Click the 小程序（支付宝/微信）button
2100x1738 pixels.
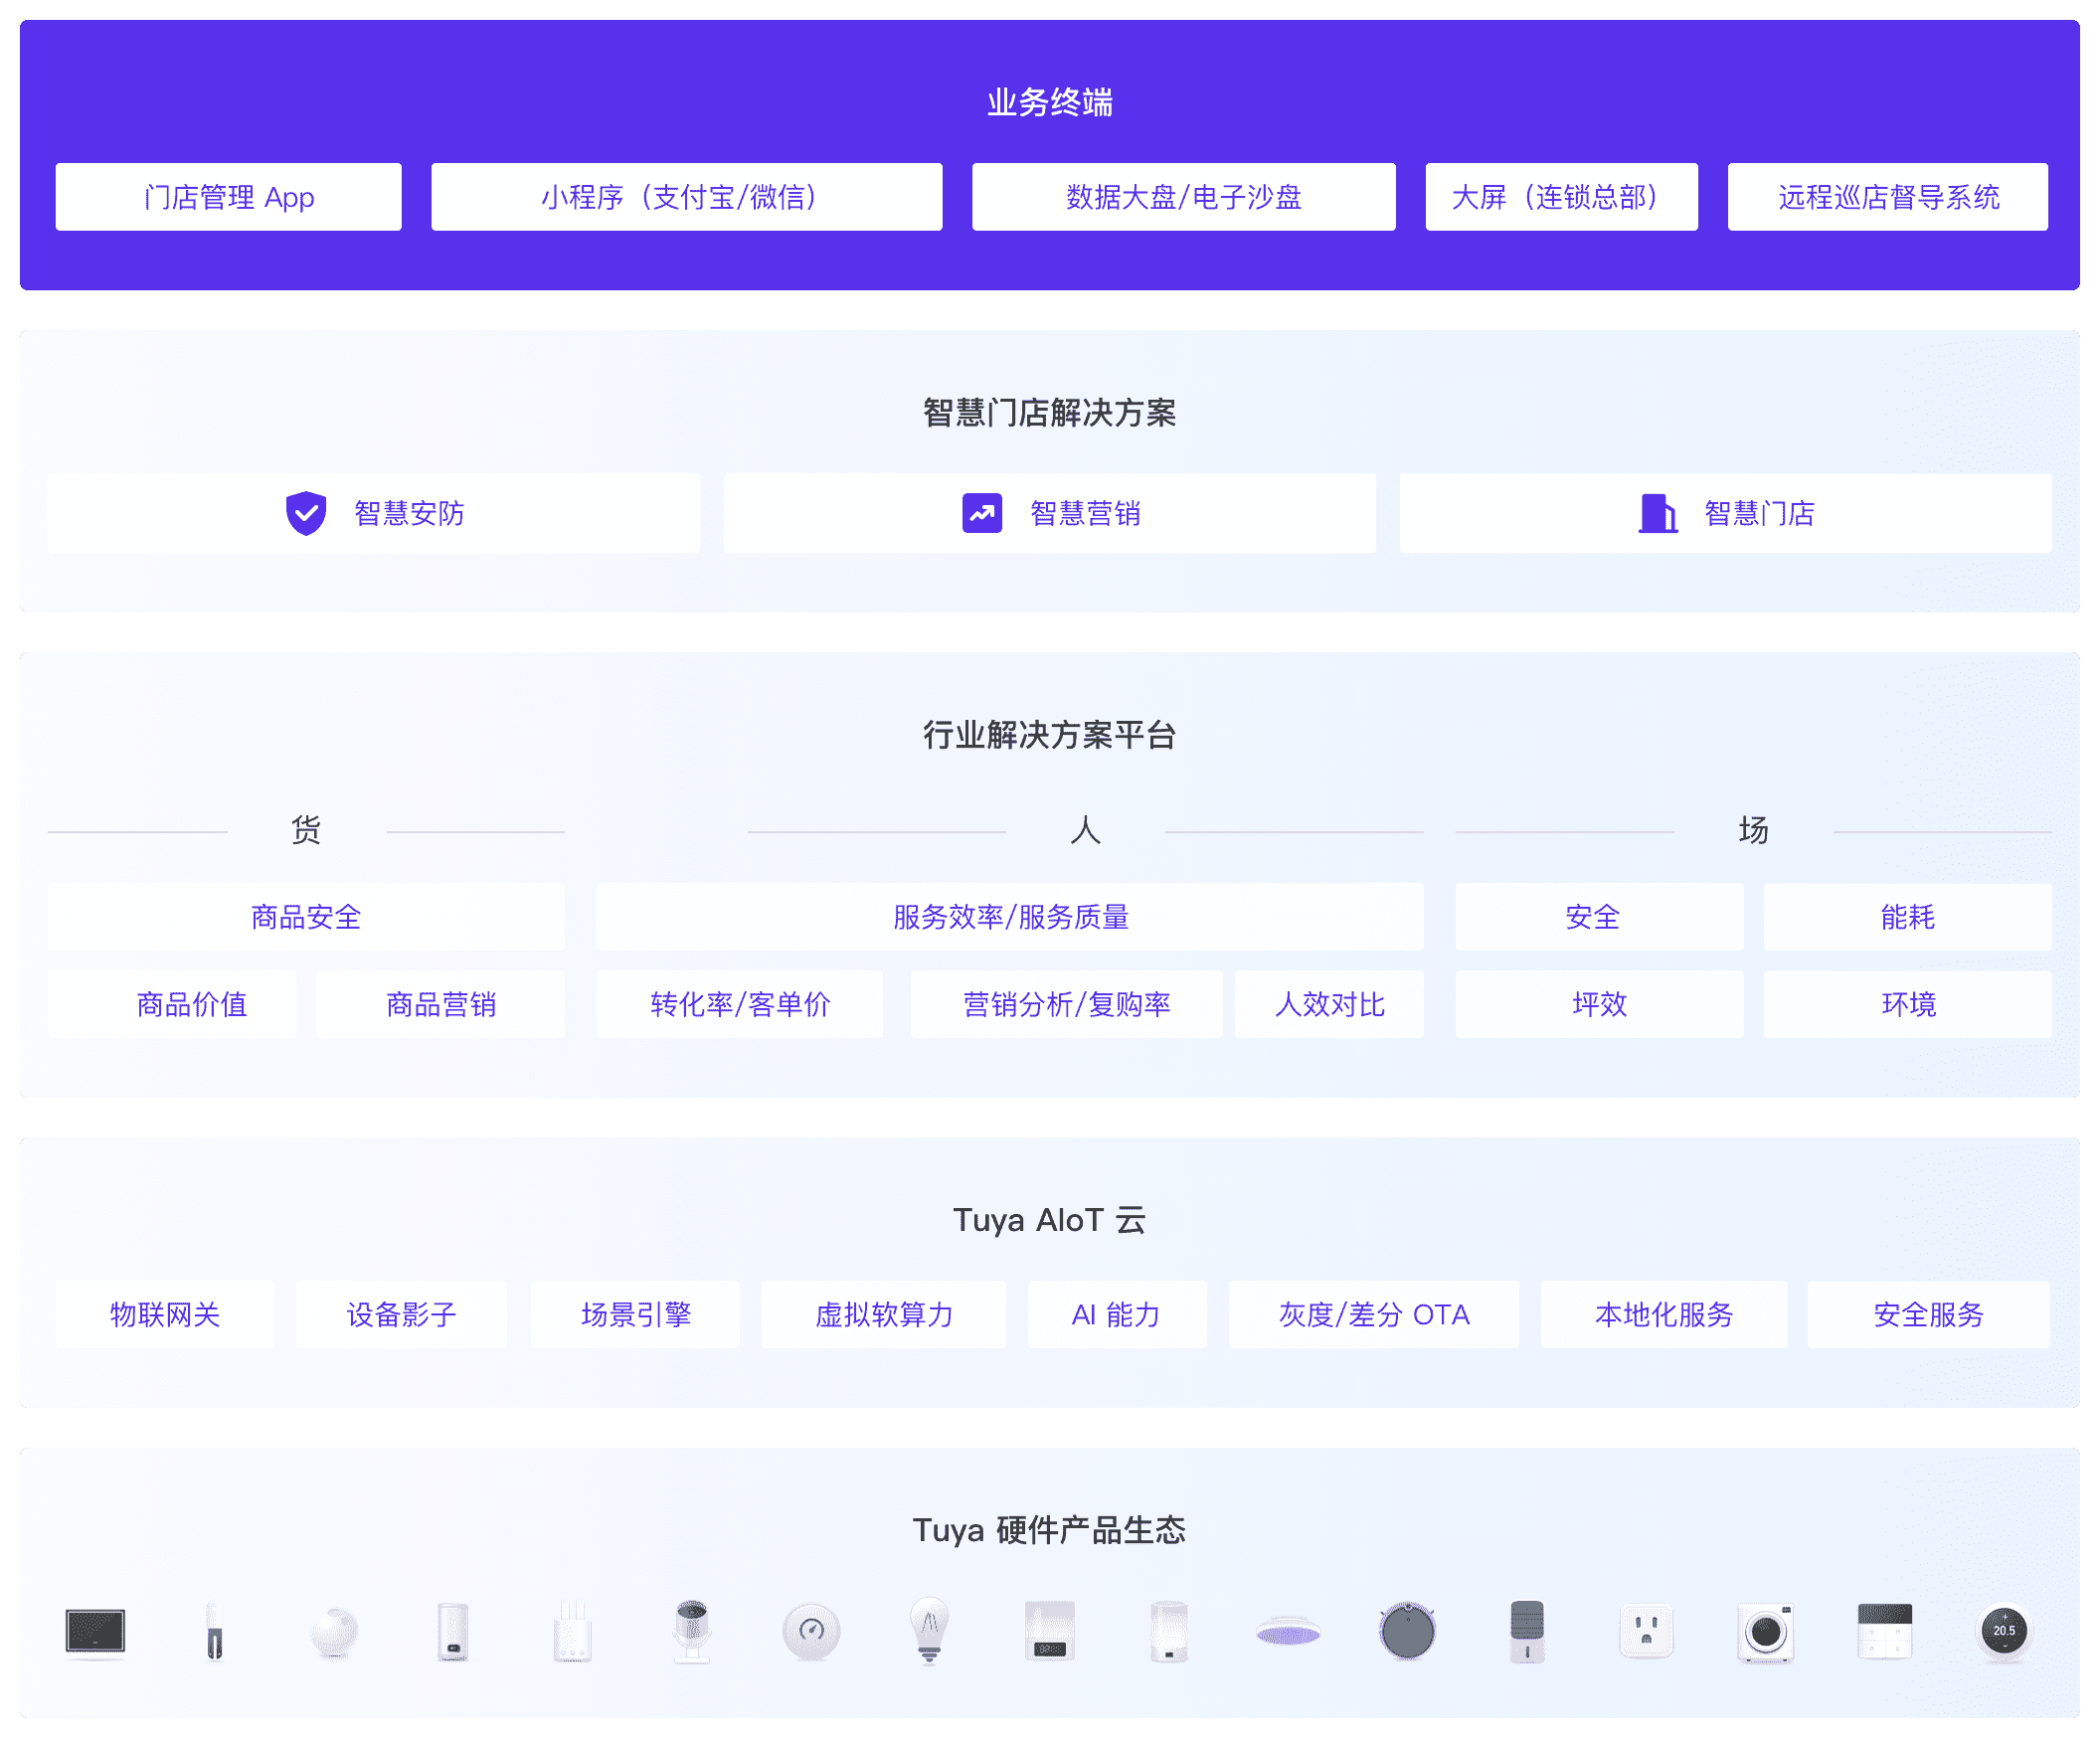click(x=687, y=197)
